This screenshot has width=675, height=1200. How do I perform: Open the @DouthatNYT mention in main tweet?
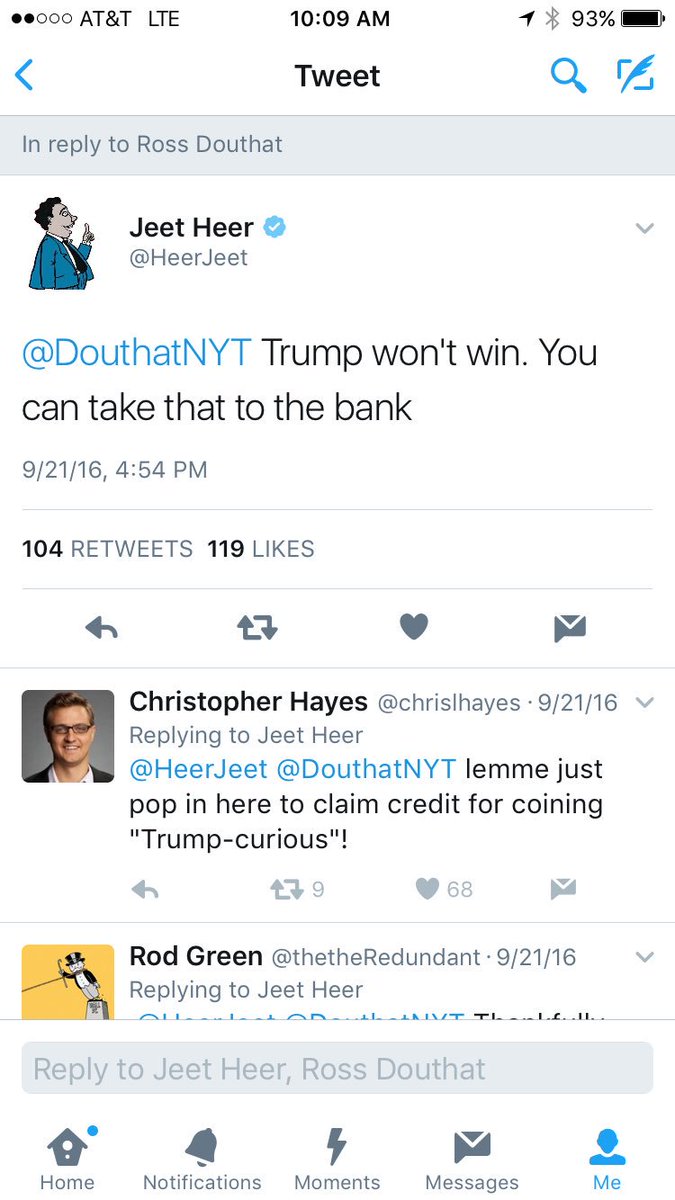[137, 354]
